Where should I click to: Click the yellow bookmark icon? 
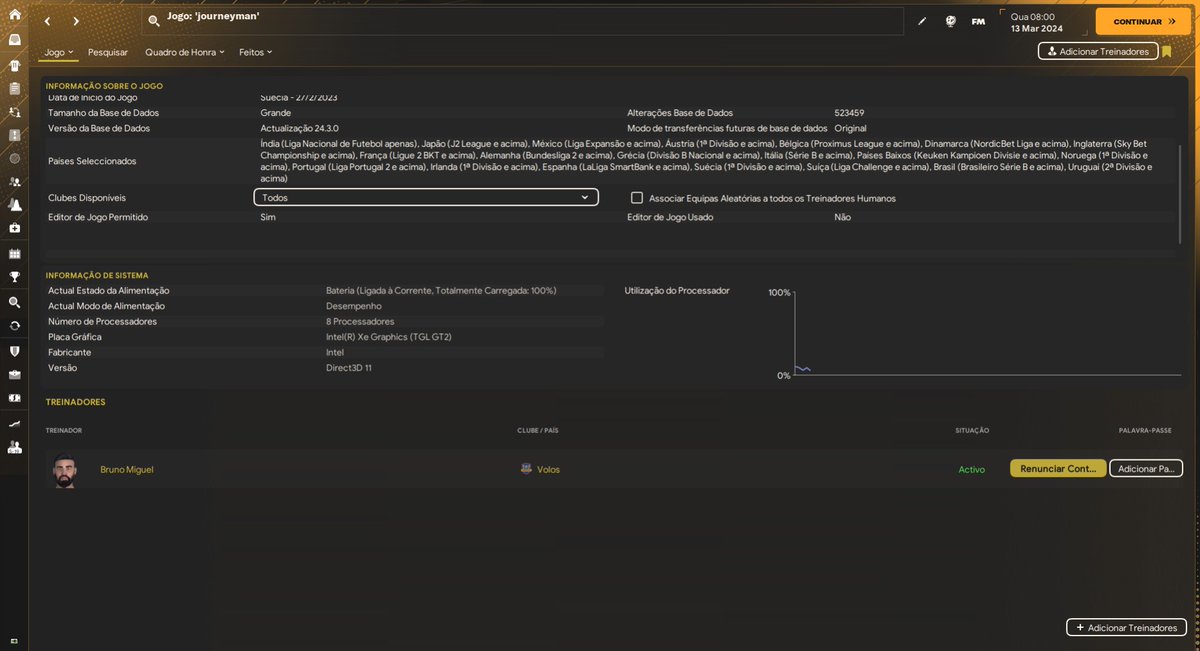(x=1167, y=51)
